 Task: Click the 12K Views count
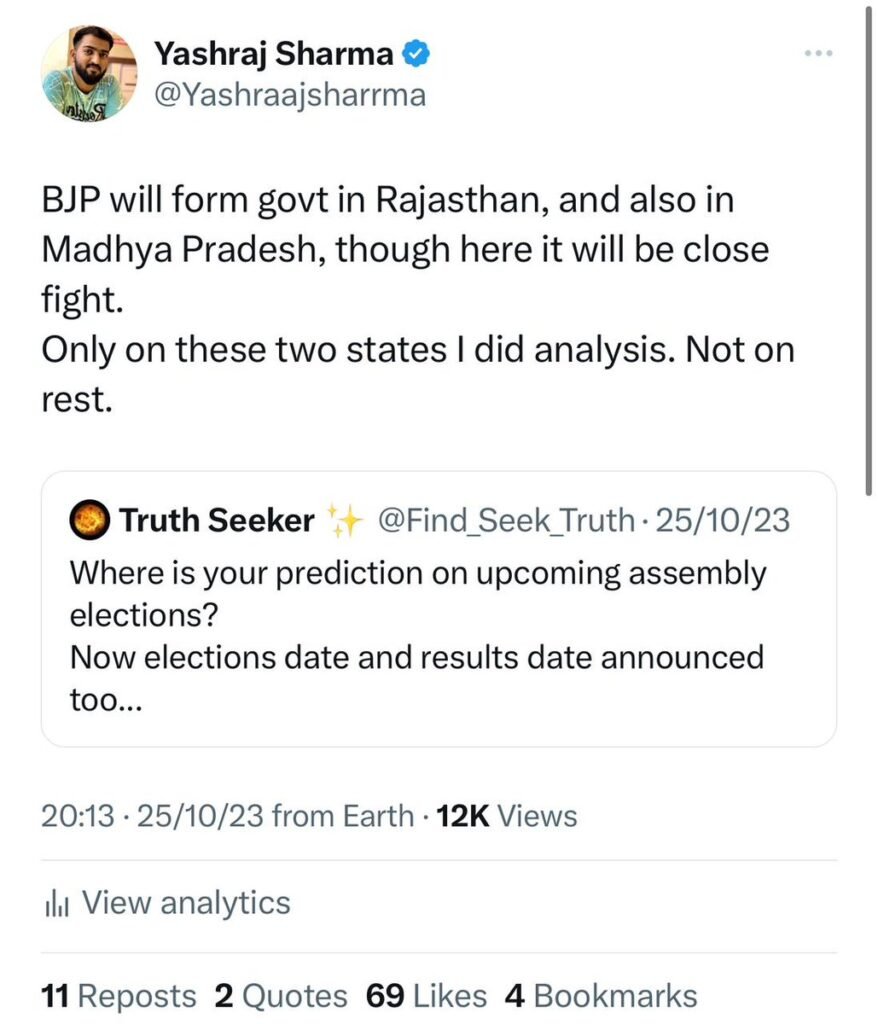coord(506,816)
